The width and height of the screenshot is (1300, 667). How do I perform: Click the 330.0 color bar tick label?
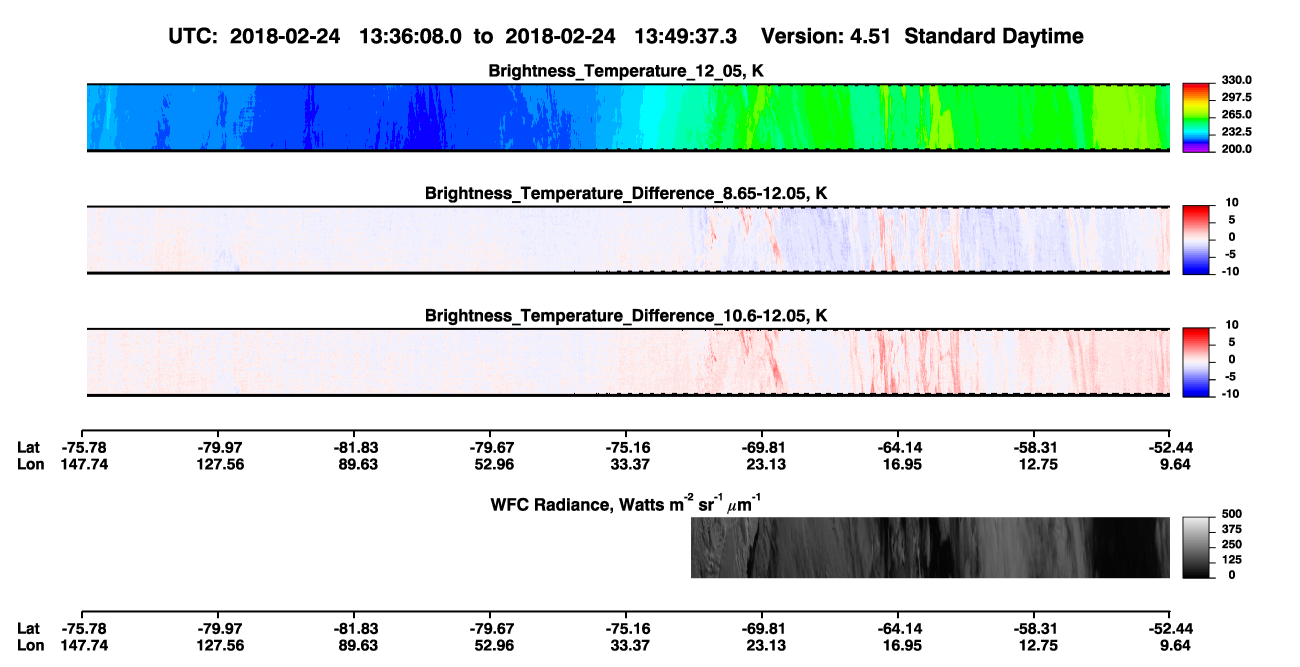coord(1237,80)
